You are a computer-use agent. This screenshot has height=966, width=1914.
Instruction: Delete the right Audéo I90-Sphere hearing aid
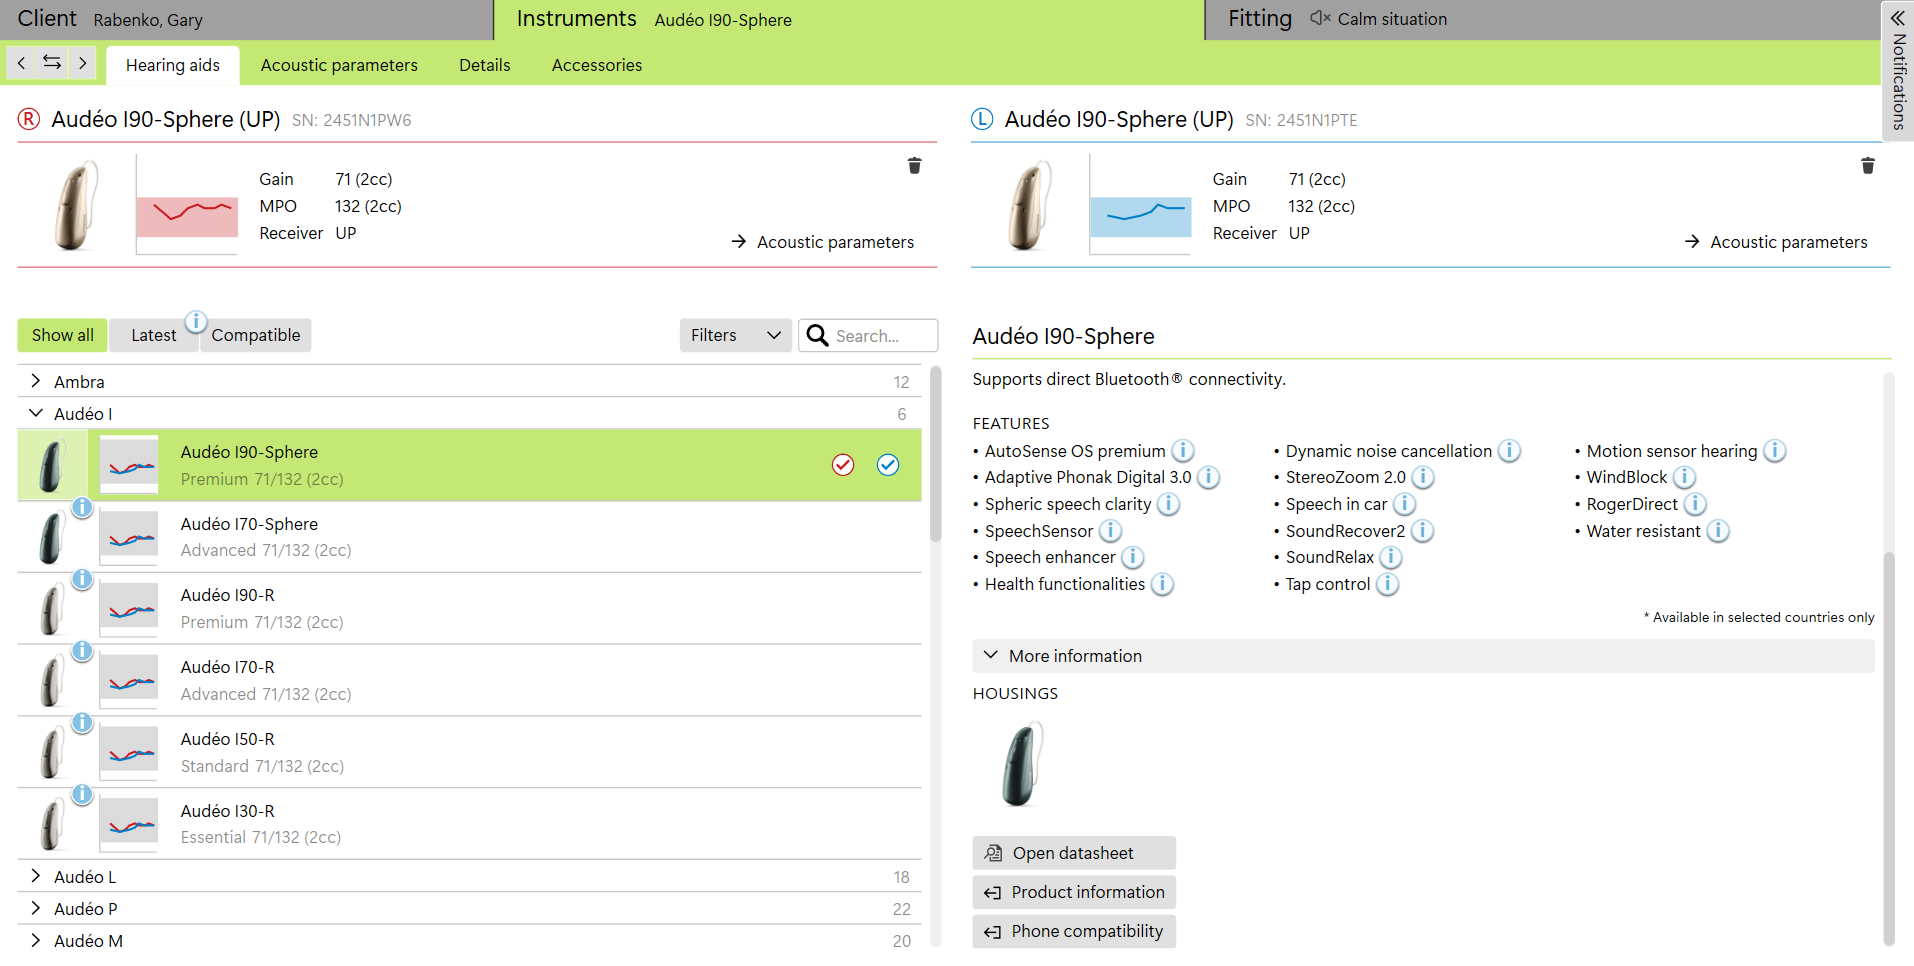click(x=914, y=166)
